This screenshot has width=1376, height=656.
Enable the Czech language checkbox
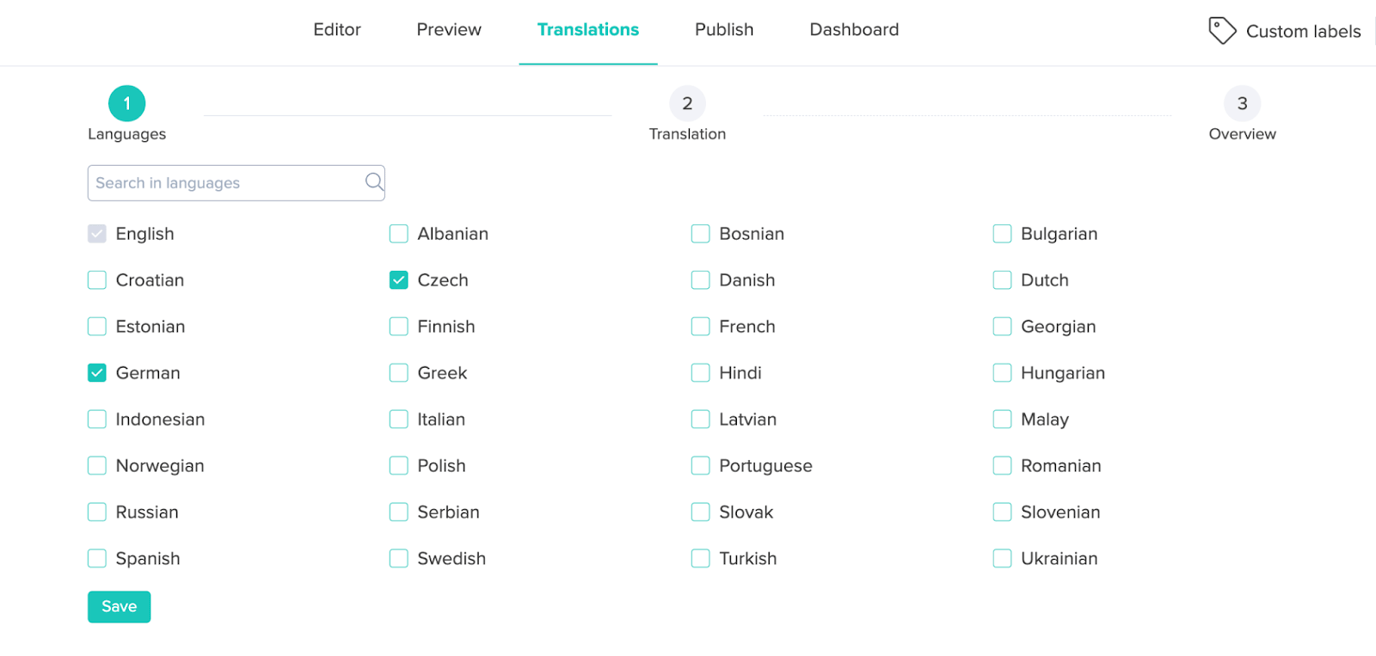(398, 280)
